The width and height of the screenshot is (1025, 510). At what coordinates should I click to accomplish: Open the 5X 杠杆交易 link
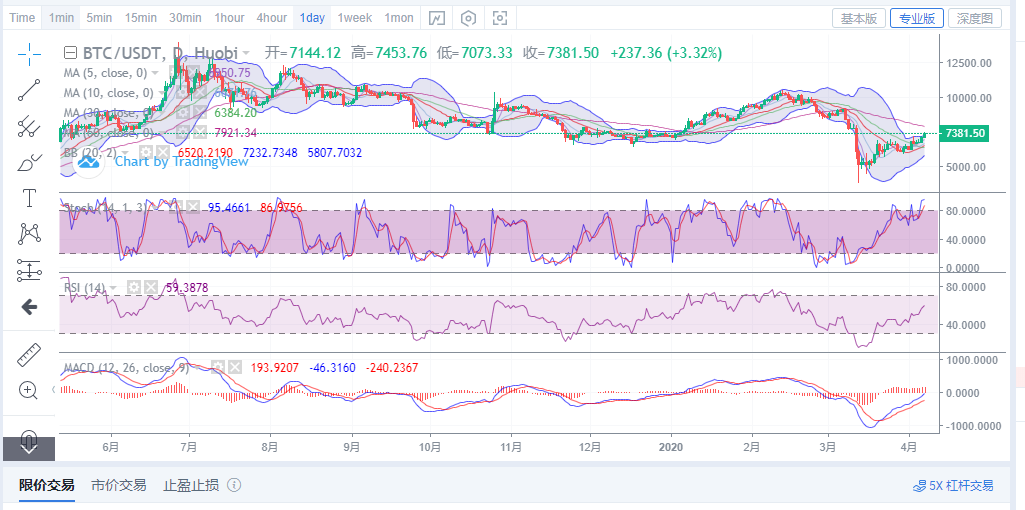point(953,486)
